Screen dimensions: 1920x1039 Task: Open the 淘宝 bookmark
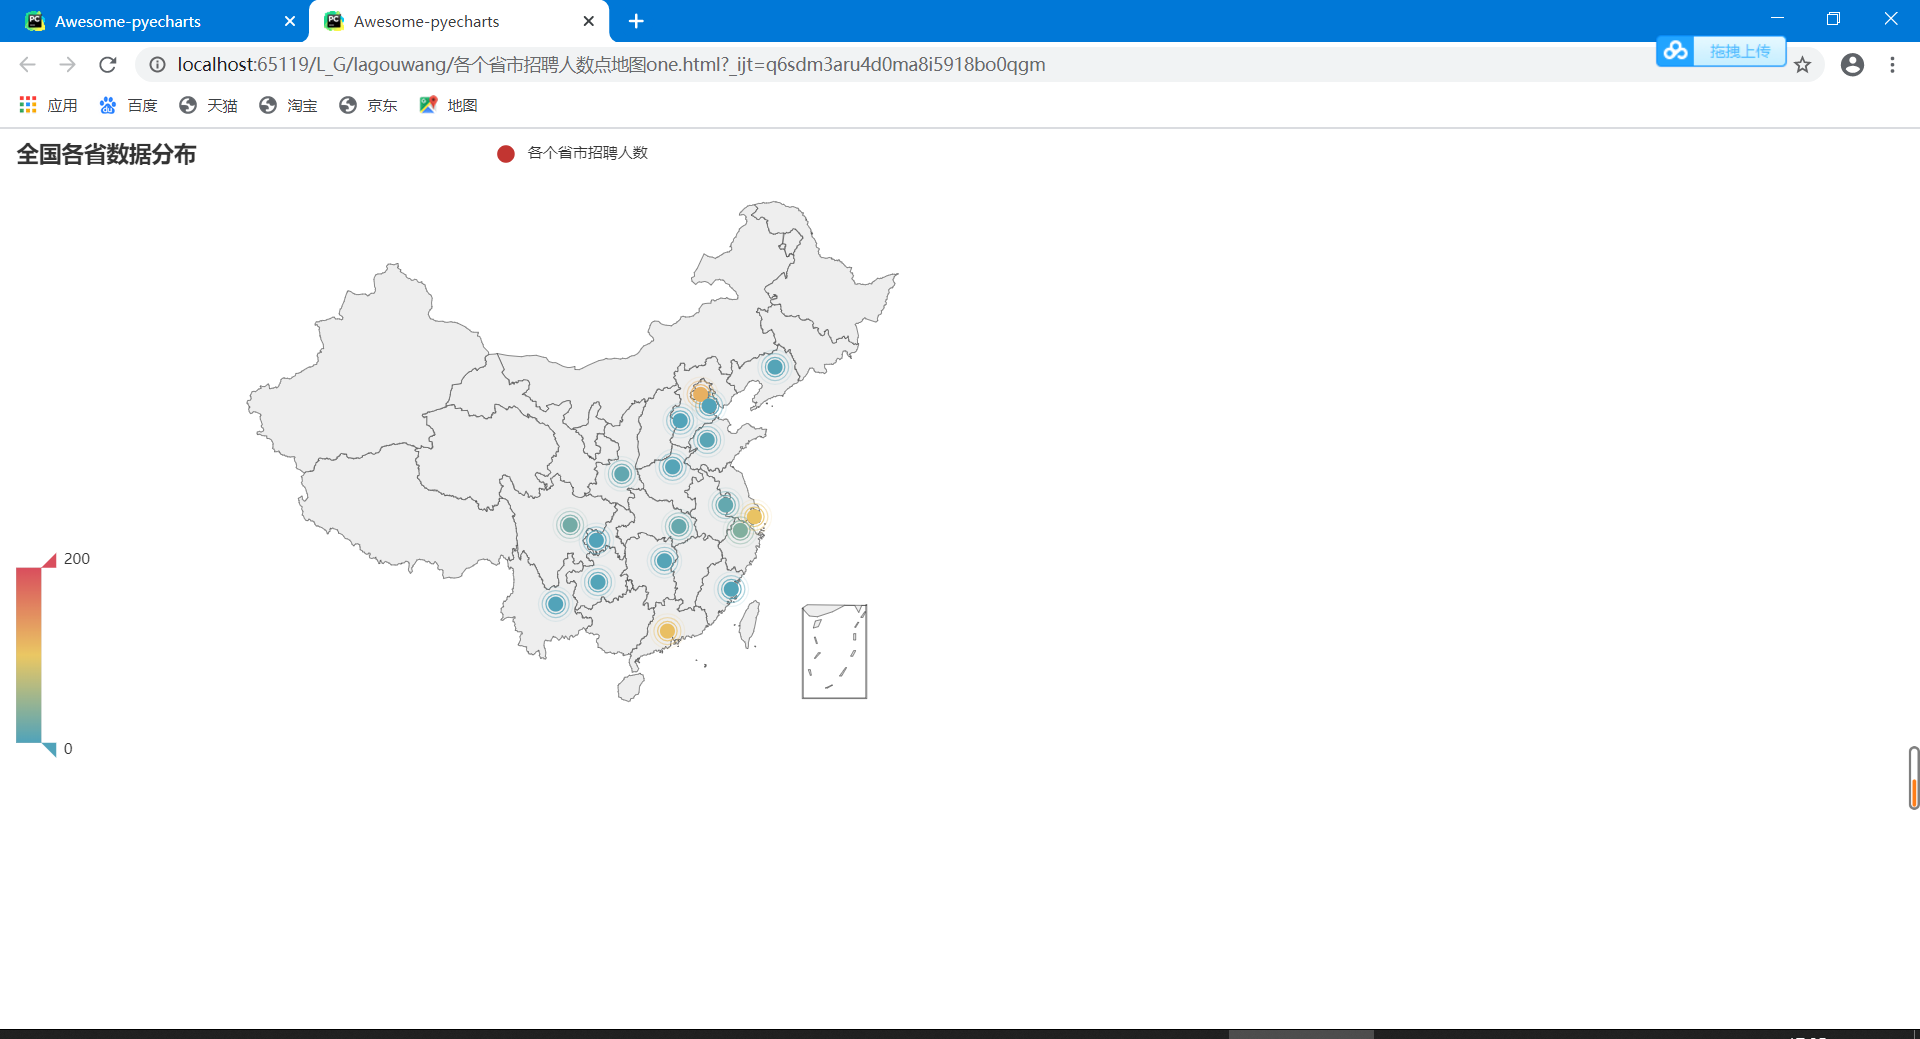tap(288, 105)
